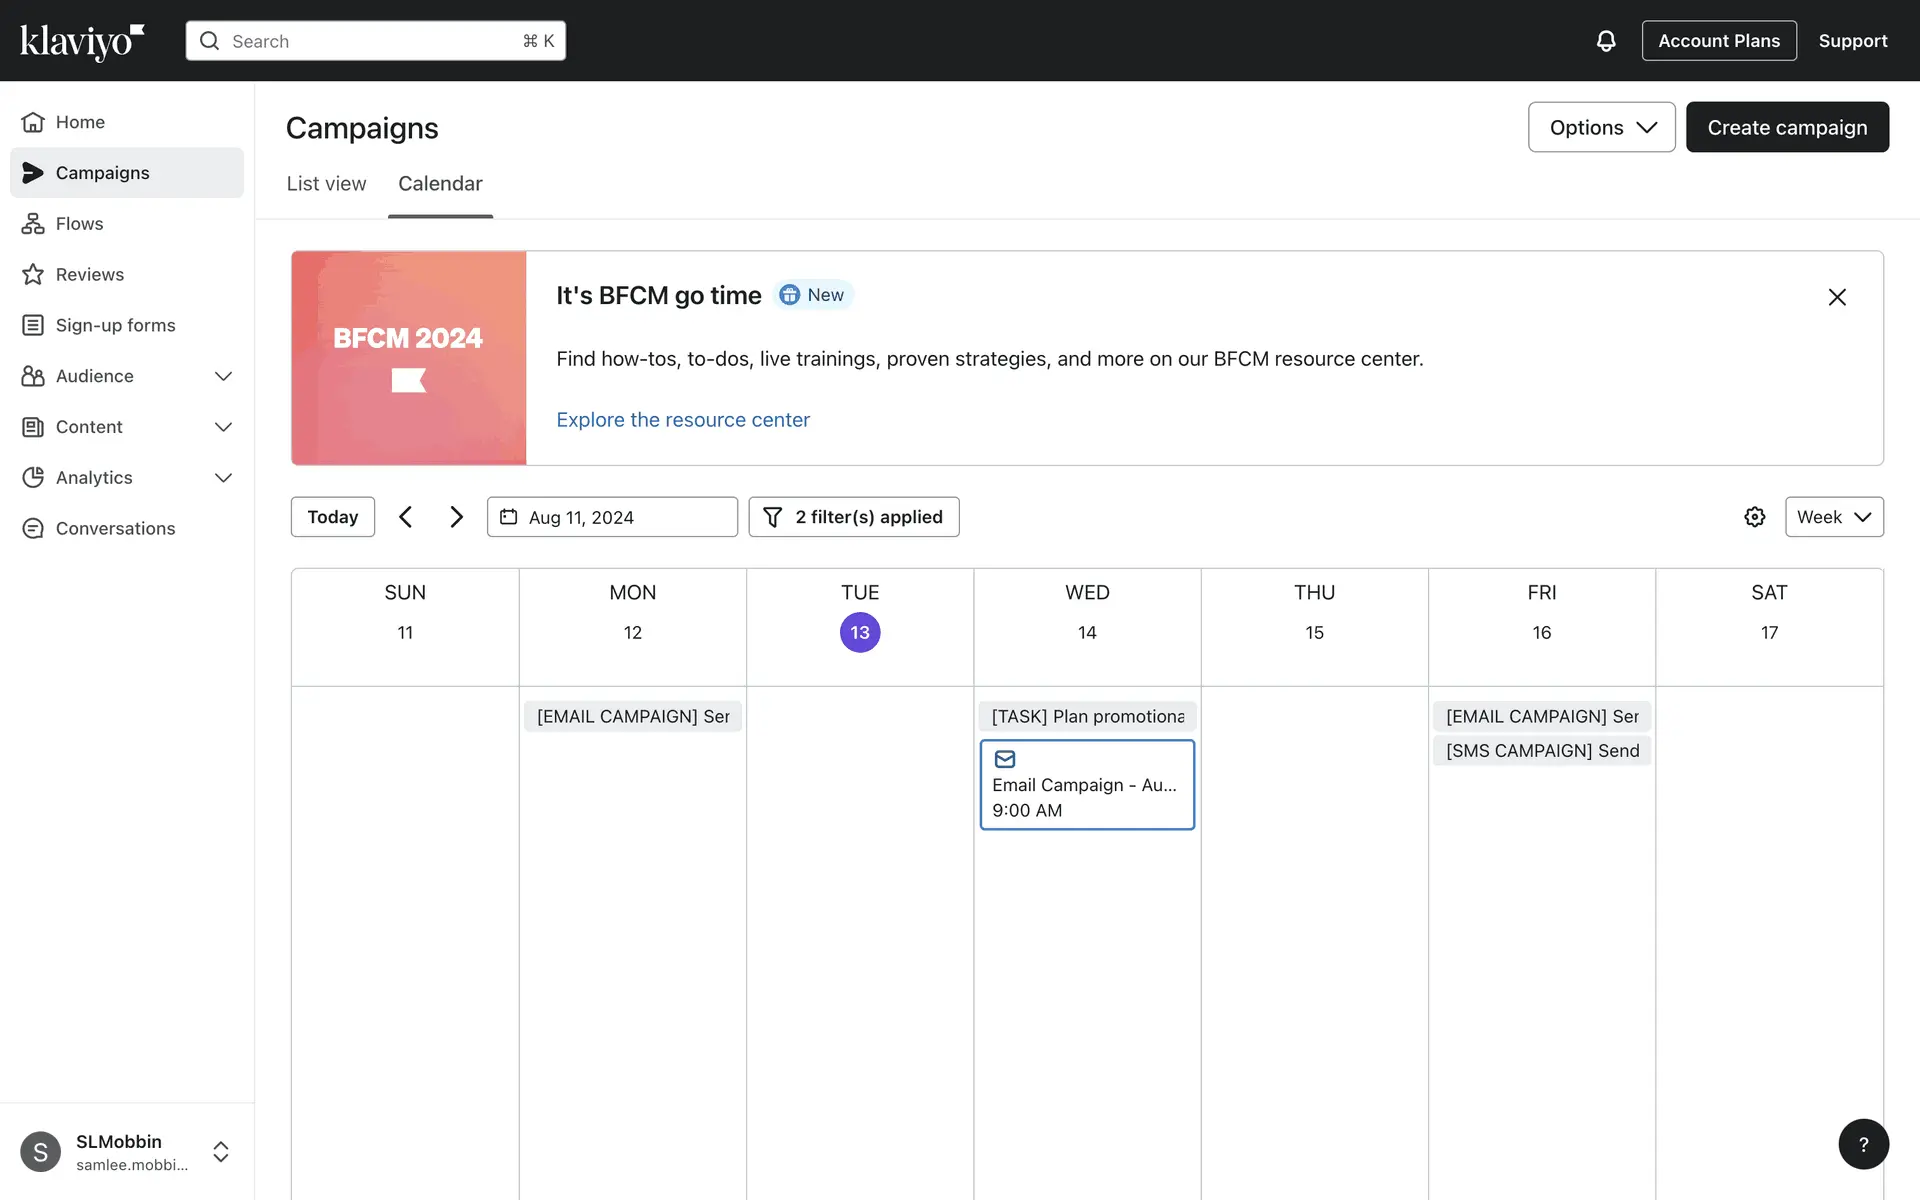Dismiss the BFCM banner
Viewport: 1920px width, 1200px height.
[x=1836, y=297]
